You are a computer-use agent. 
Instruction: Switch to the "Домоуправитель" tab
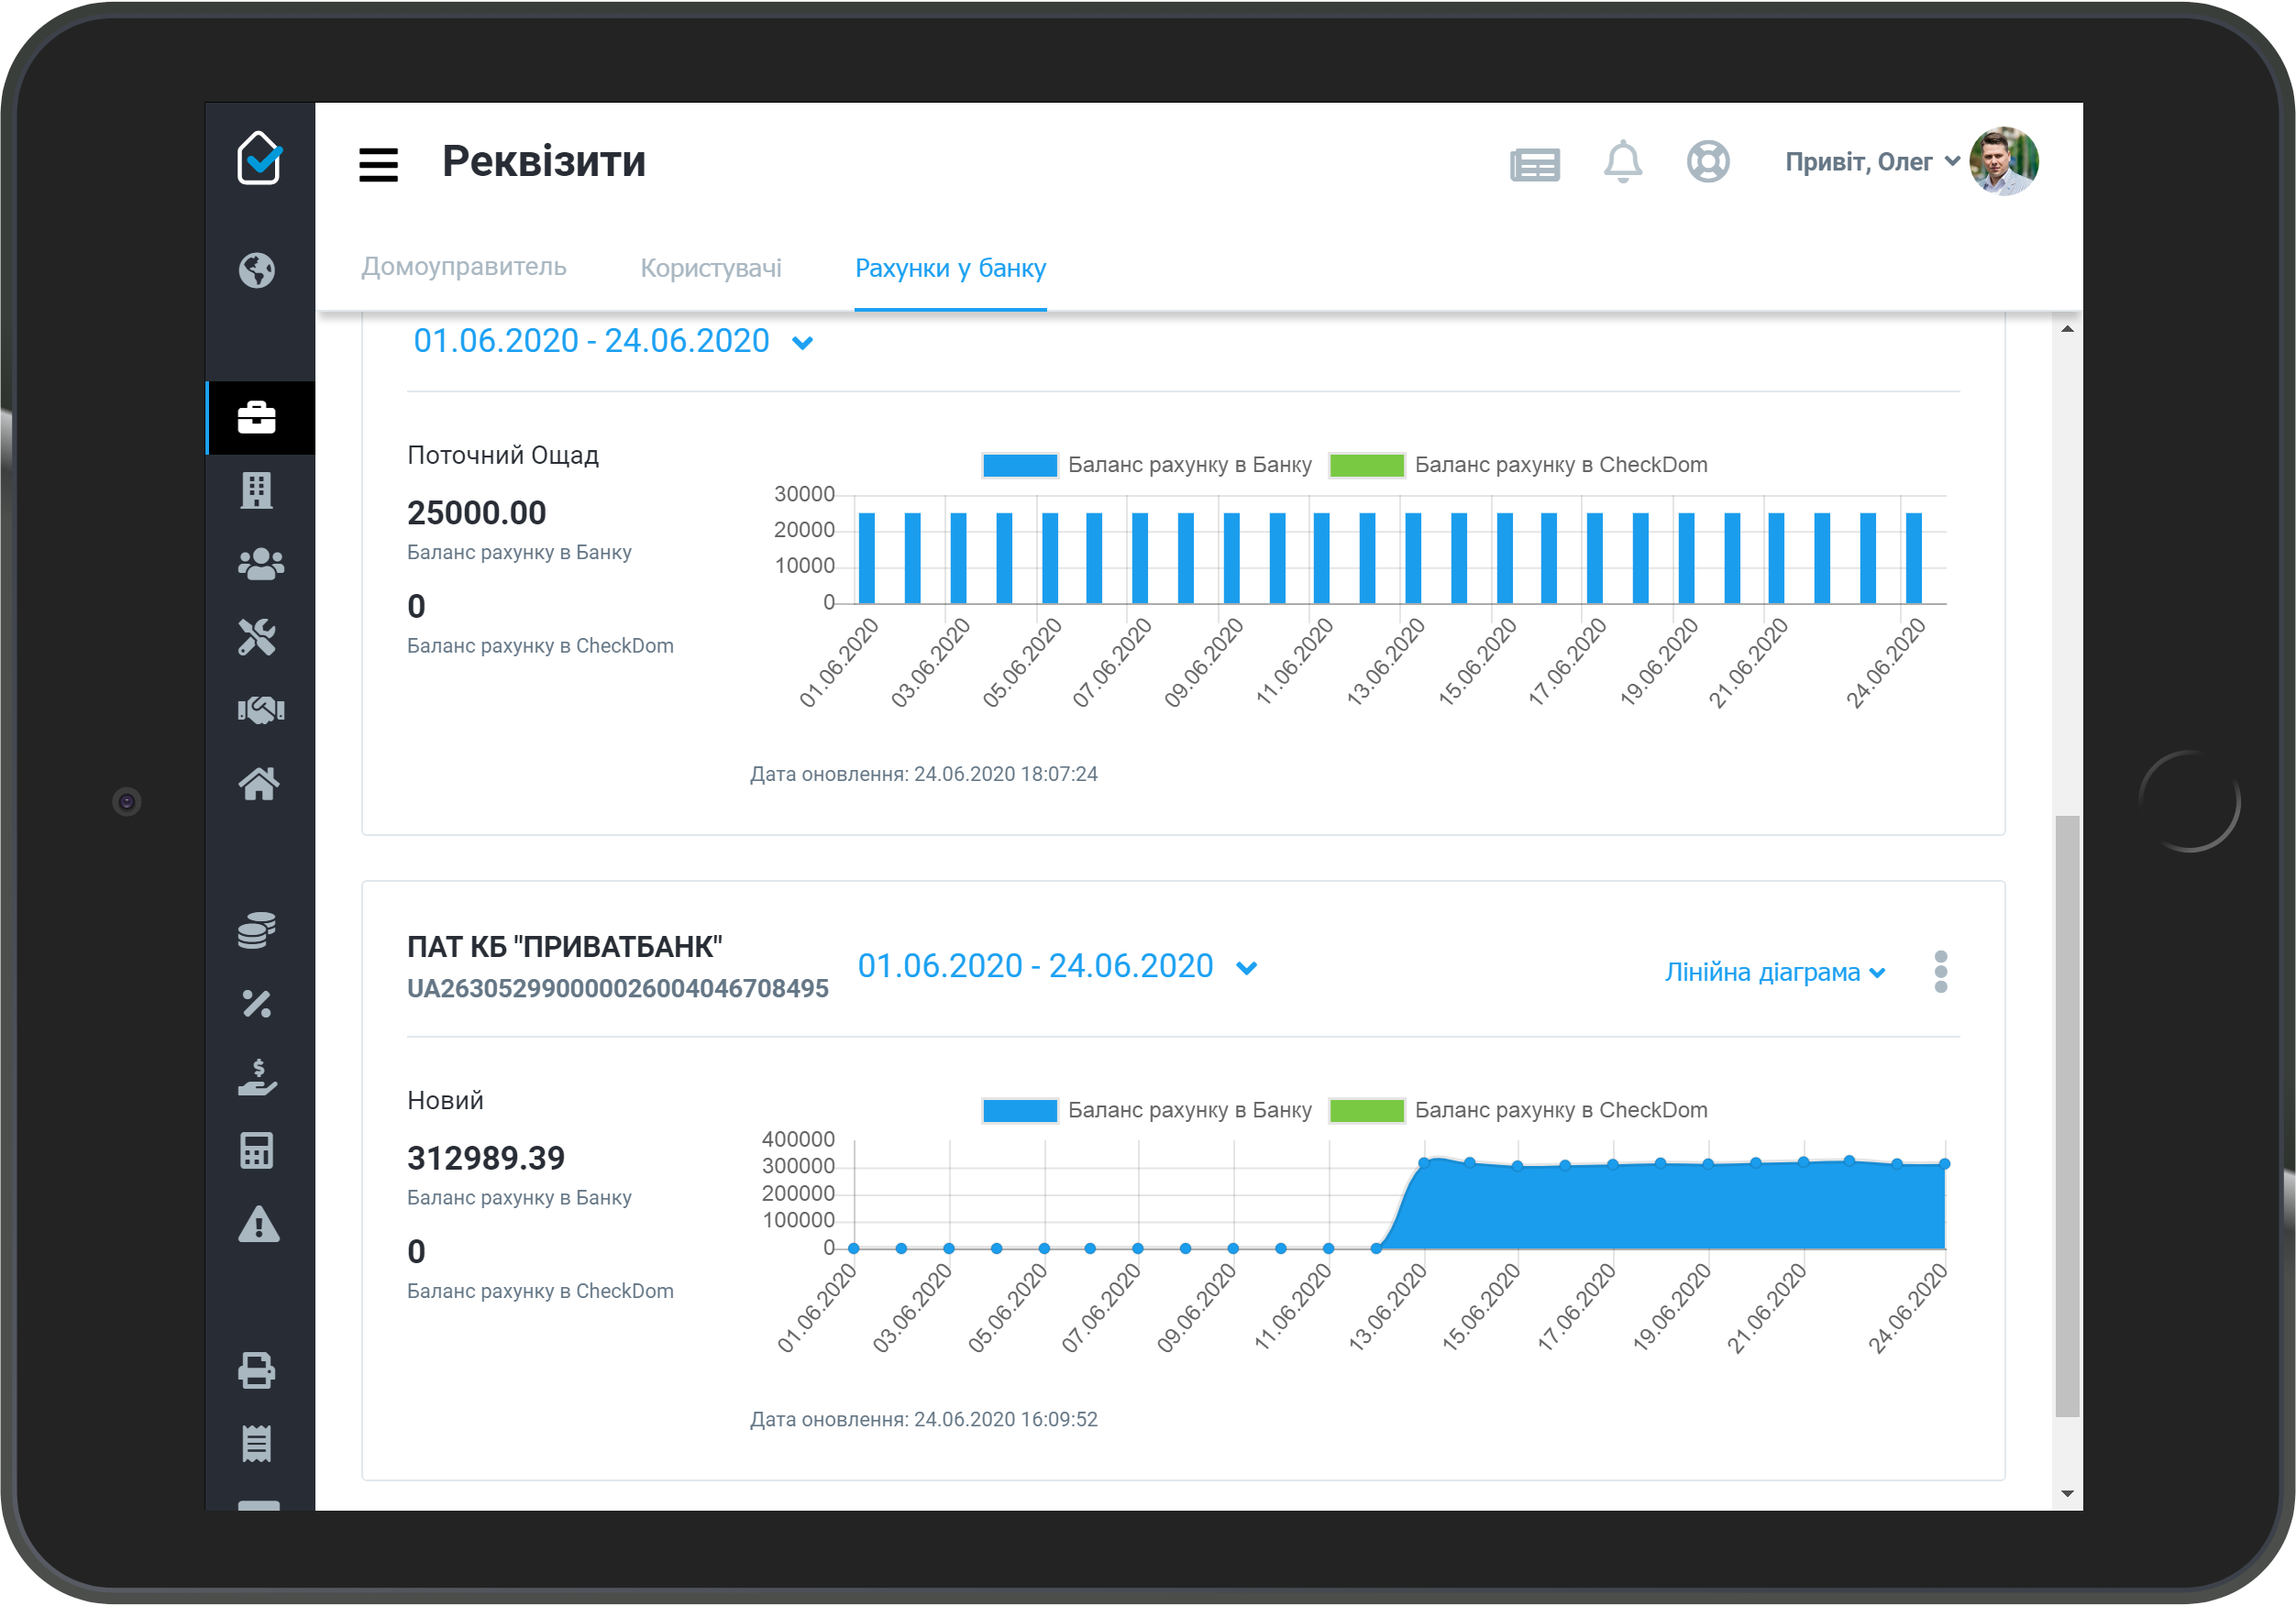[464, 266]
